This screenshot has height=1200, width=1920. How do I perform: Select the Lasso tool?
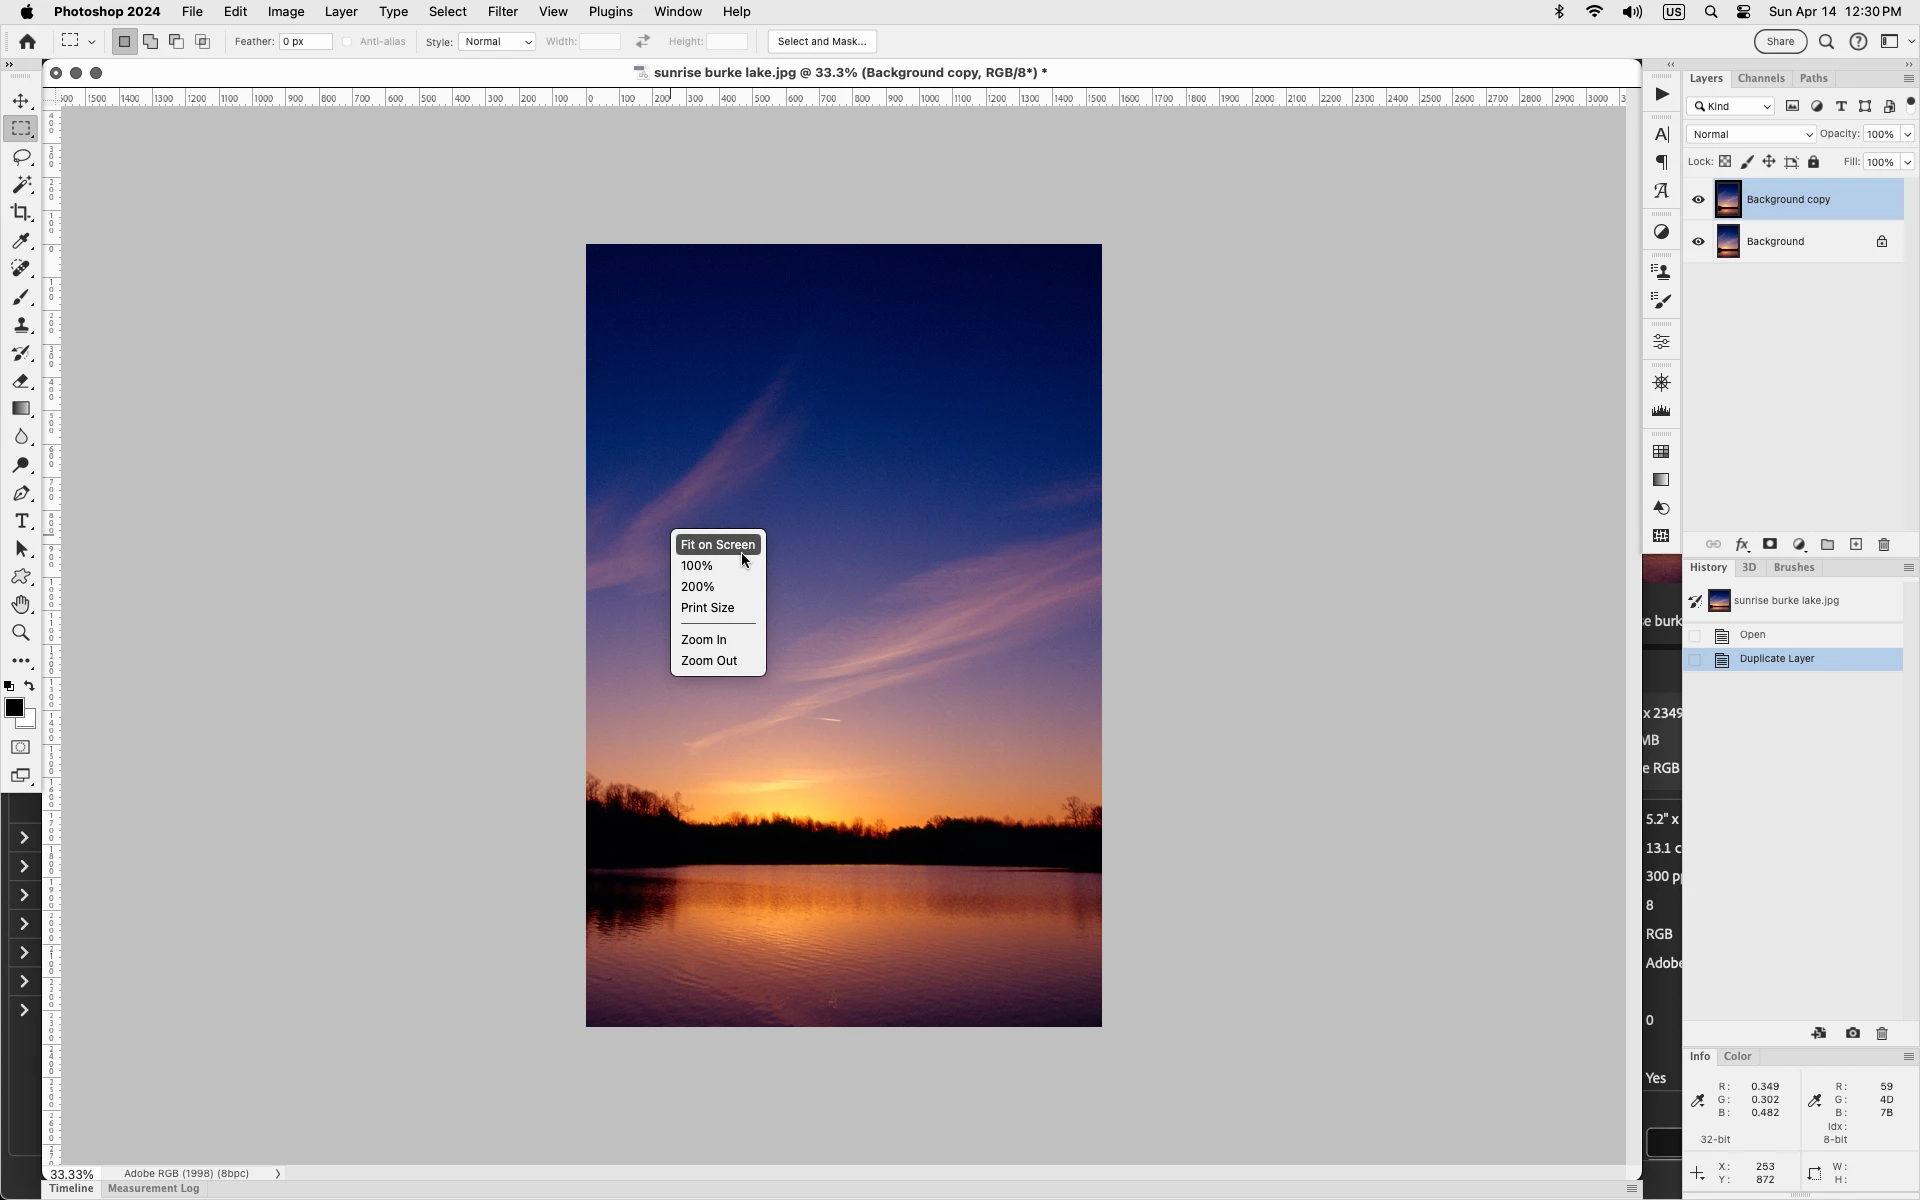[22, 157]
